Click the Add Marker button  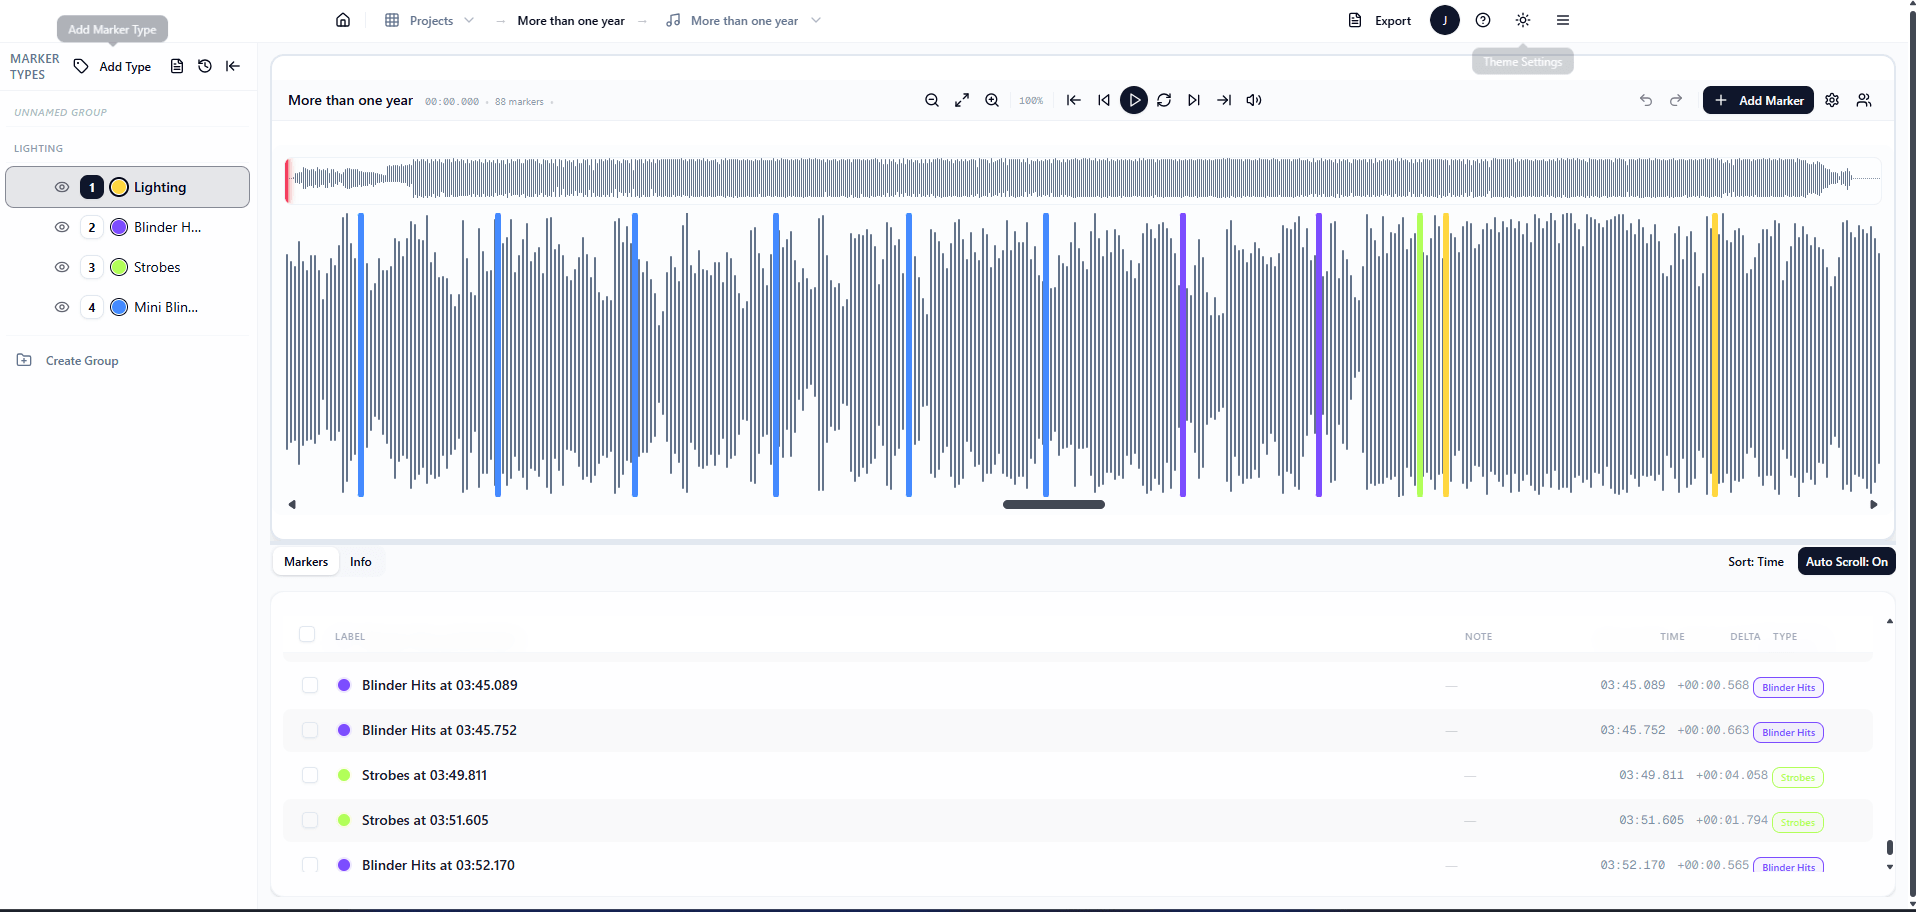coord(1758,100)
